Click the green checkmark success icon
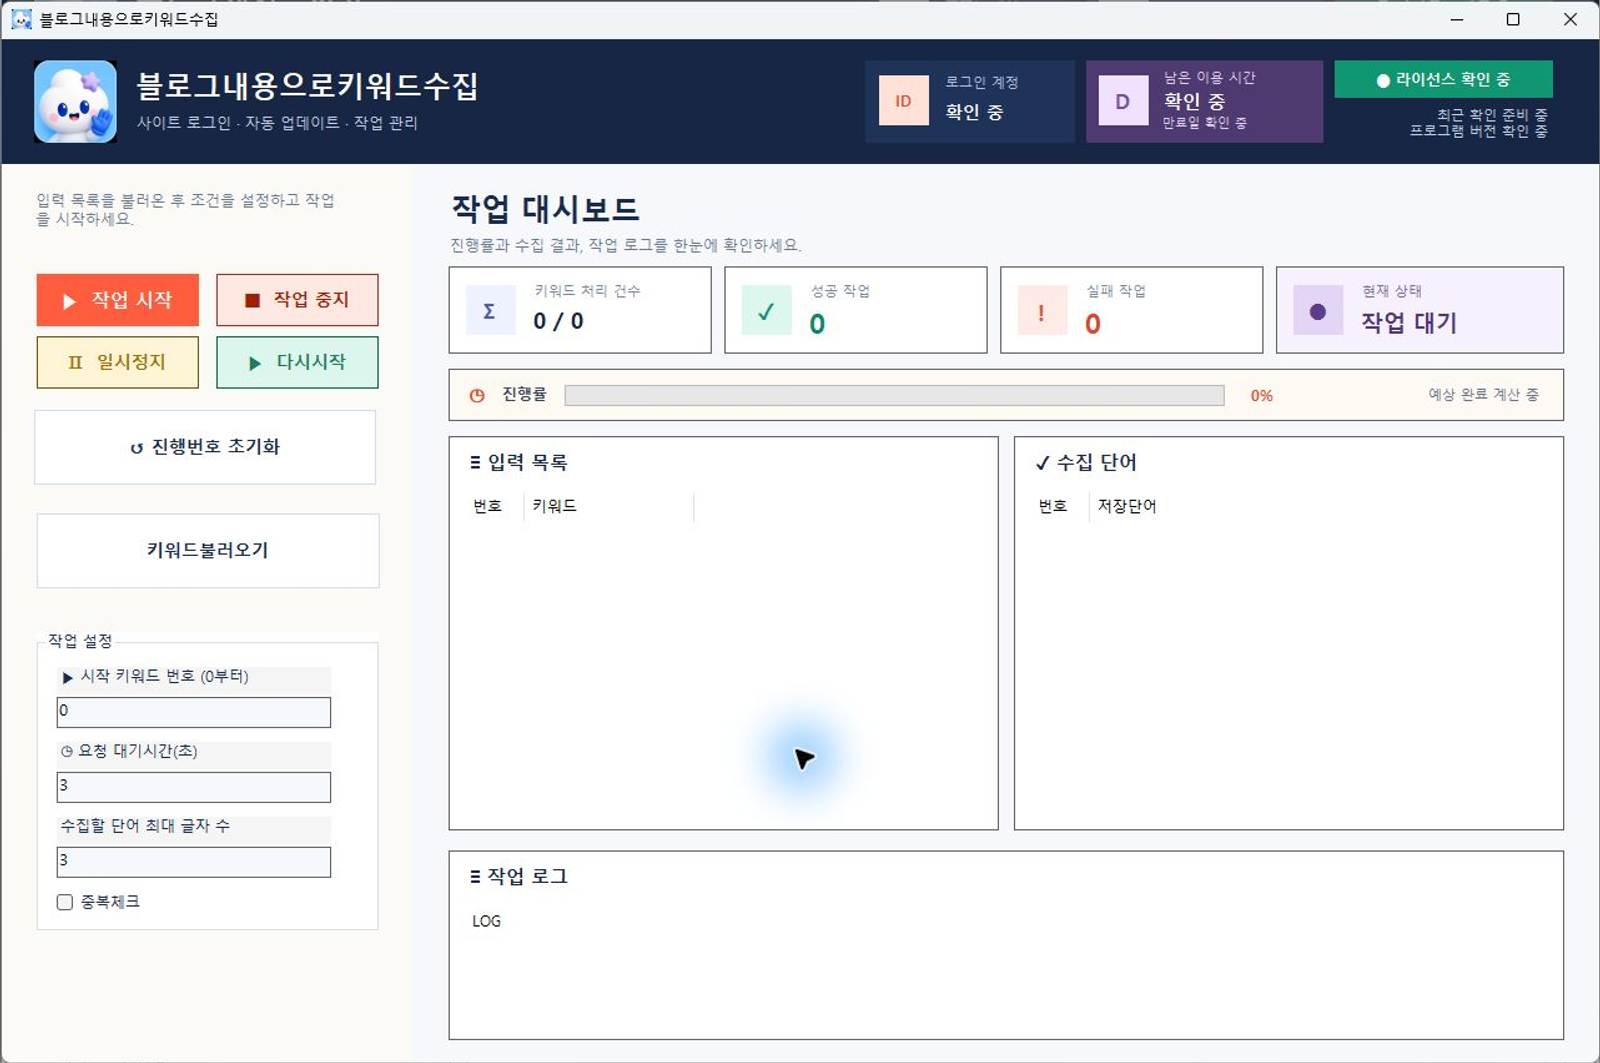Screen dimensions: 1600x1063 tap(766, 311)
